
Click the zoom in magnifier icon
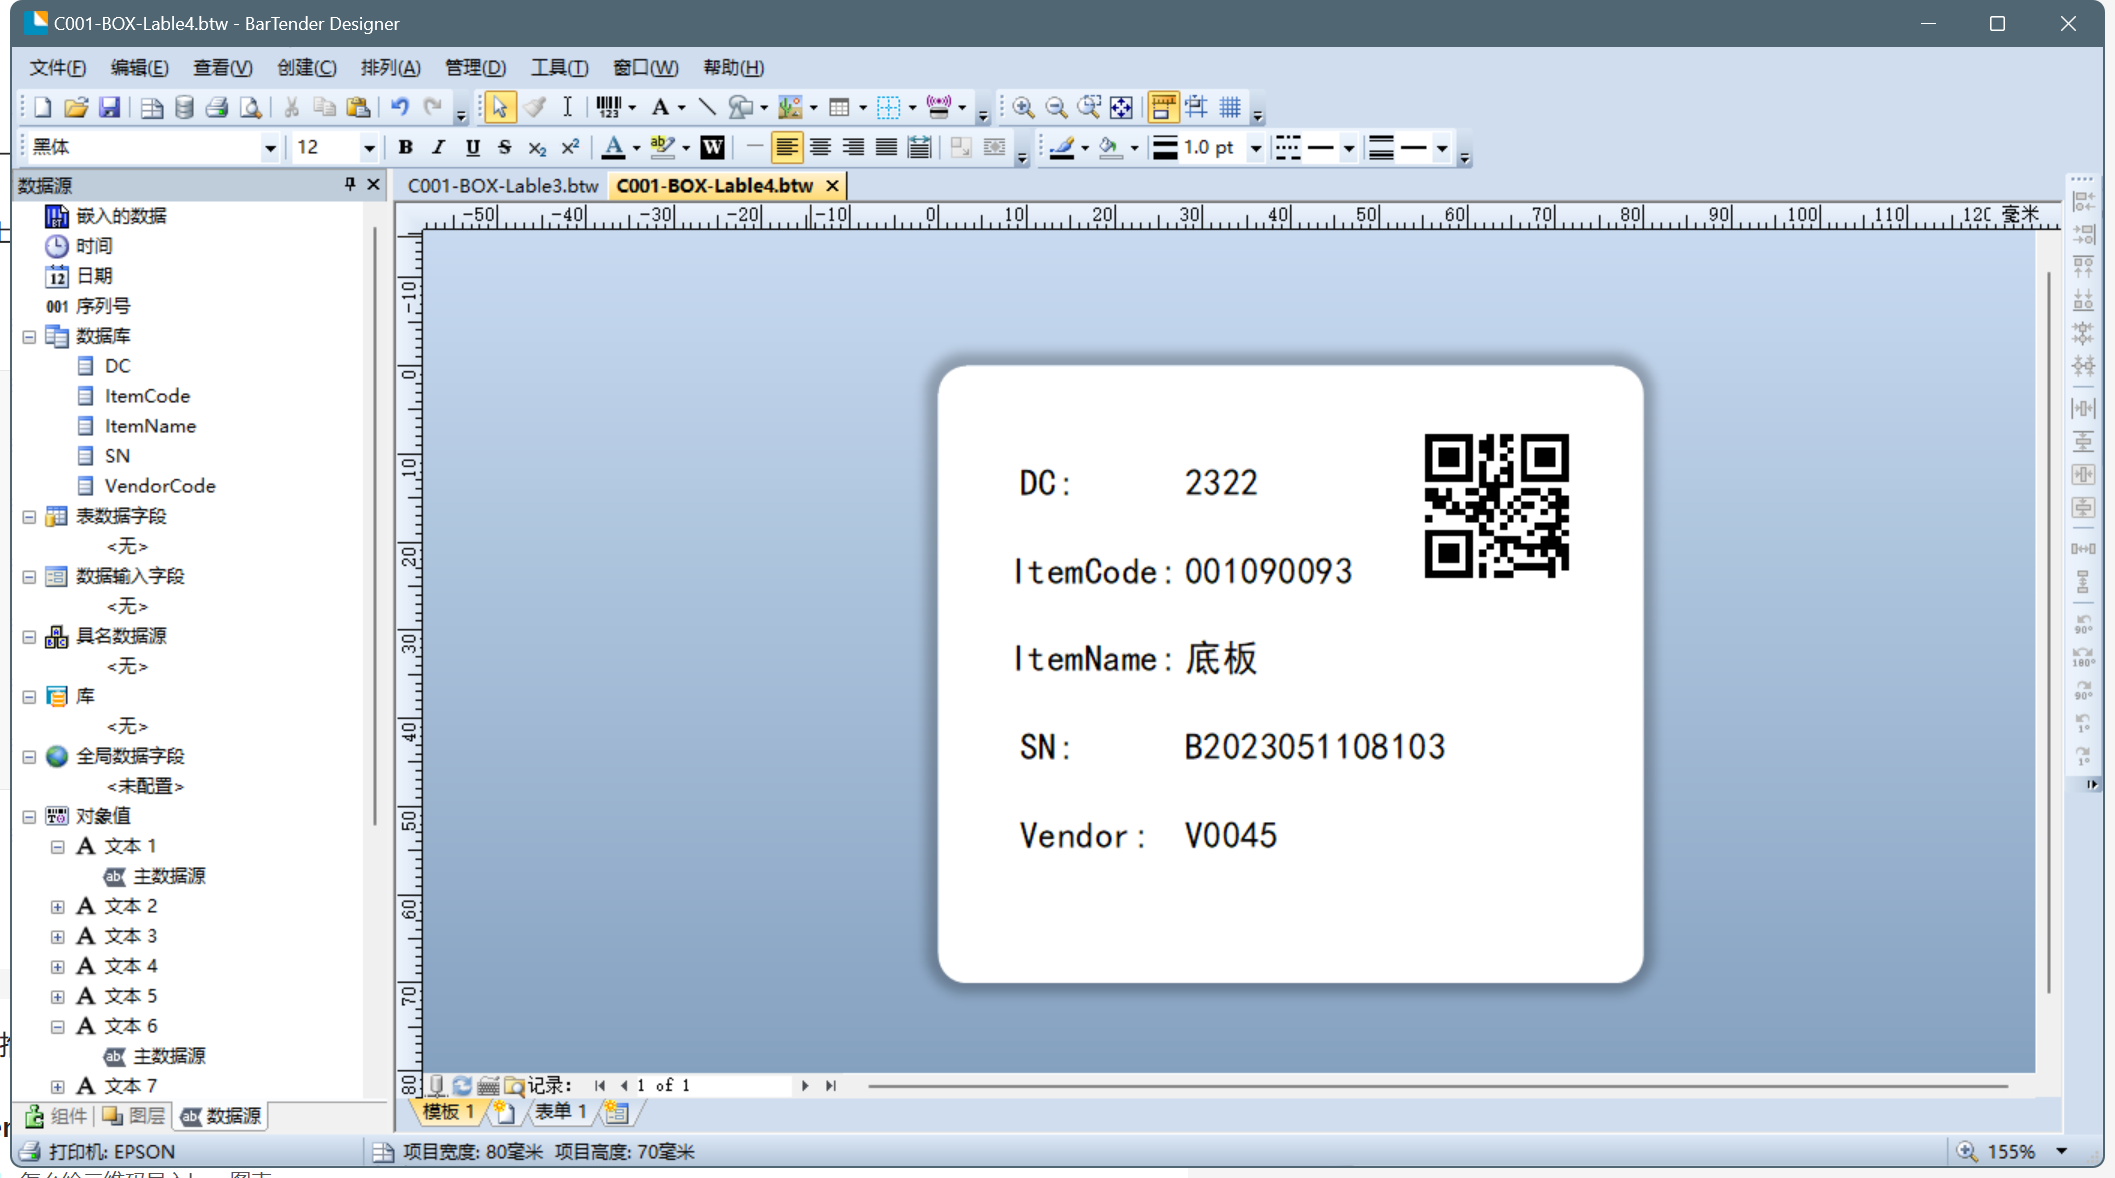[x=1022, y=107]
